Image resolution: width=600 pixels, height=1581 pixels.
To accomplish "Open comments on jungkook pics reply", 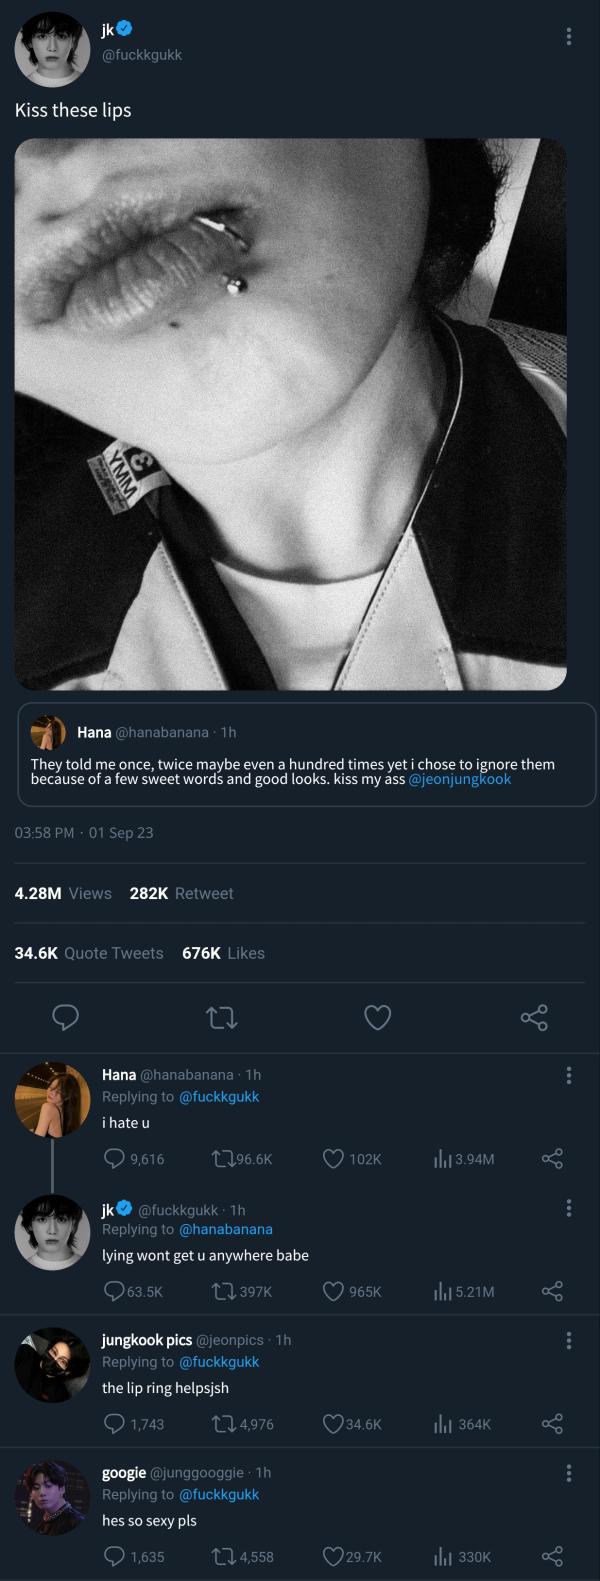I will click(115, 1424).
